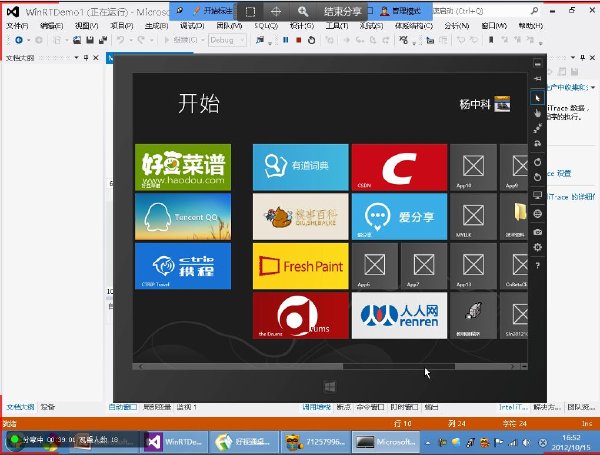This screenshot has height=455, width=600.
Task: Switch to the 监视 1 tab
Action: point(187,407)
